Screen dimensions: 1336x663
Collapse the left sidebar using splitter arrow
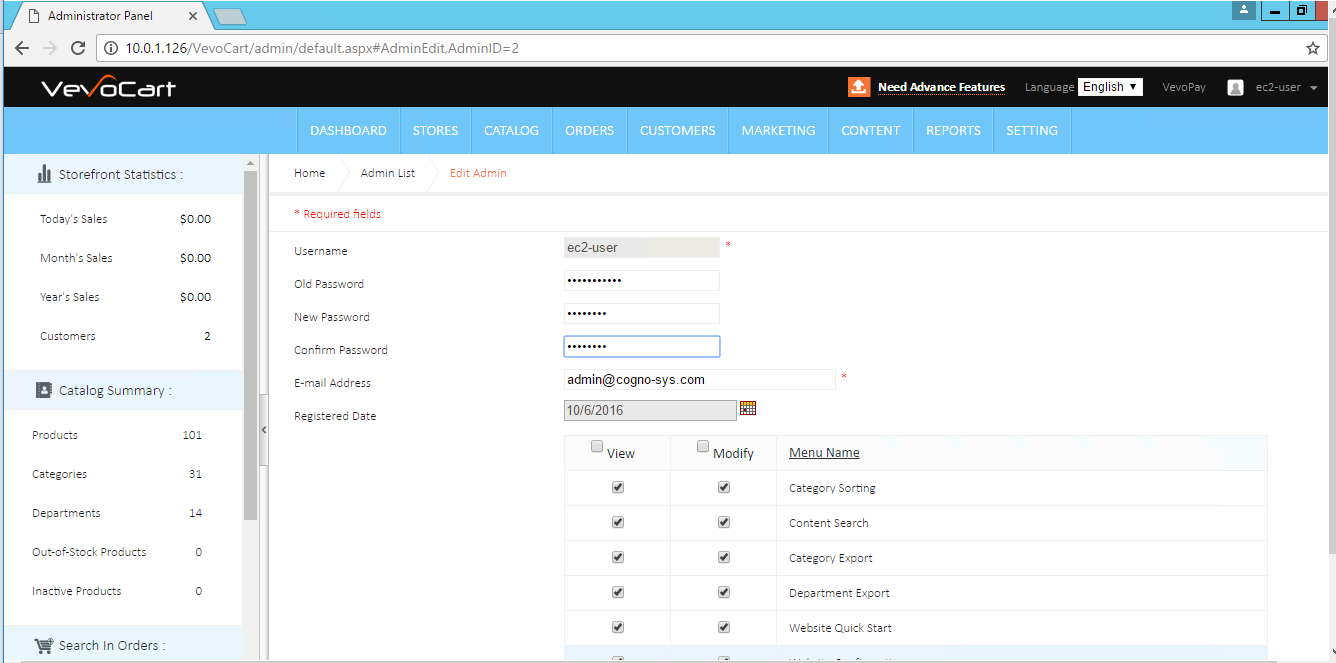click(x=264, y=430)
